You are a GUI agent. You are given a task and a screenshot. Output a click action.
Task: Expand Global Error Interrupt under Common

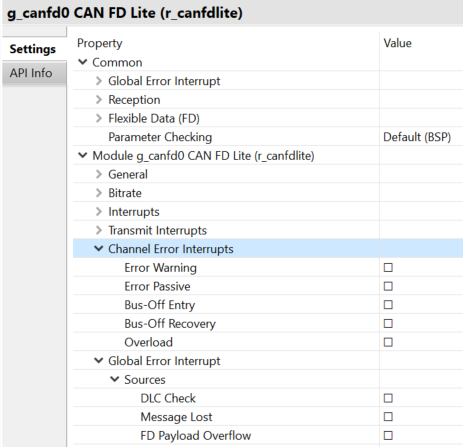pos(98,81)
